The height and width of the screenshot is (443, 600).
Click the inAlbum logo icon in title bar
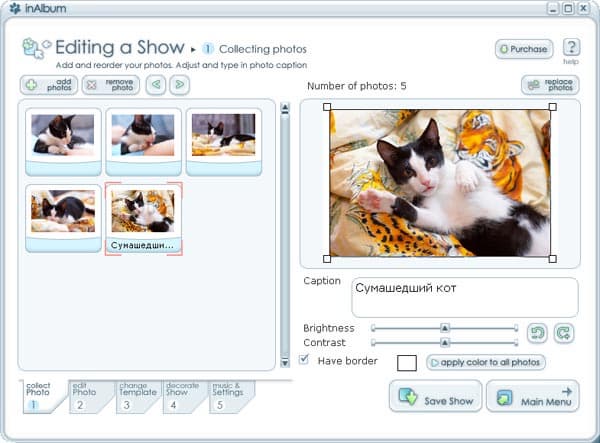(15, 8)
